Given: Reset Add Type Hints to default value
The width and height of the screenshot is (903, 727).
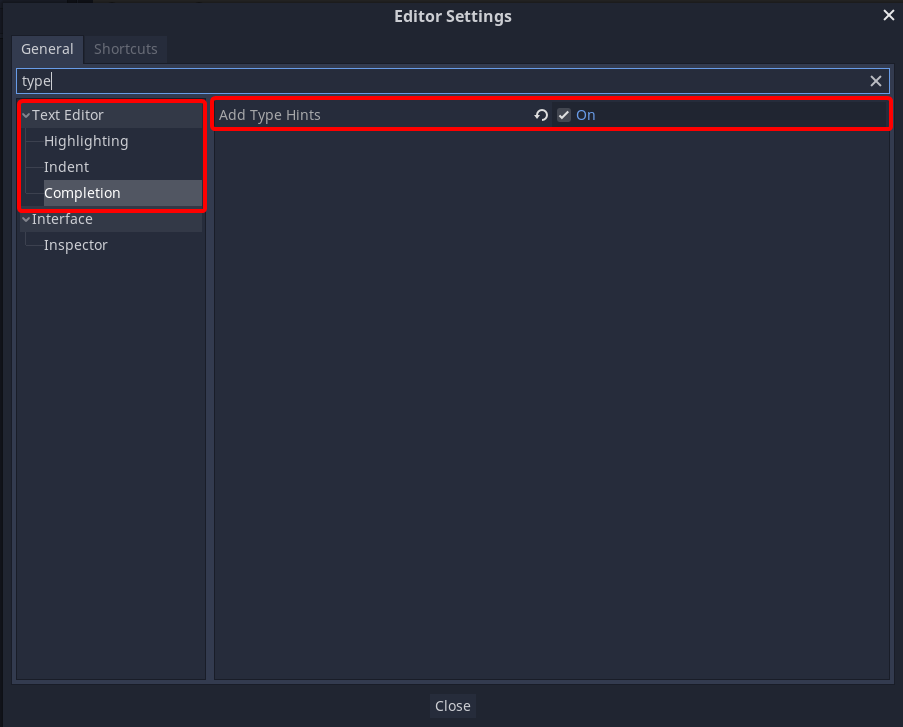Looking at the screenshot, I should [541, 115].
